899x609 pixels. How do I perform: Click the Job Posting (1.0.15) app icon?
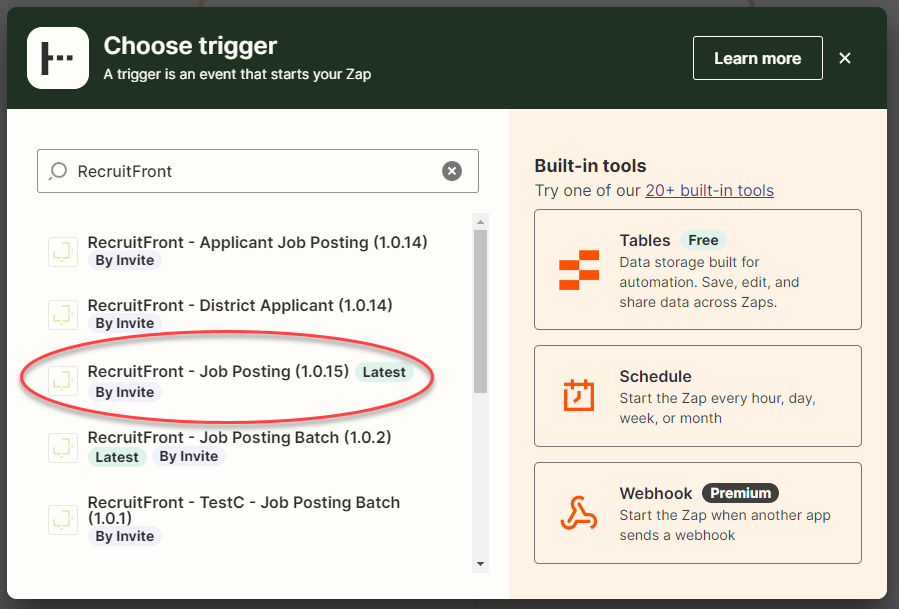[x=62, y=381]
